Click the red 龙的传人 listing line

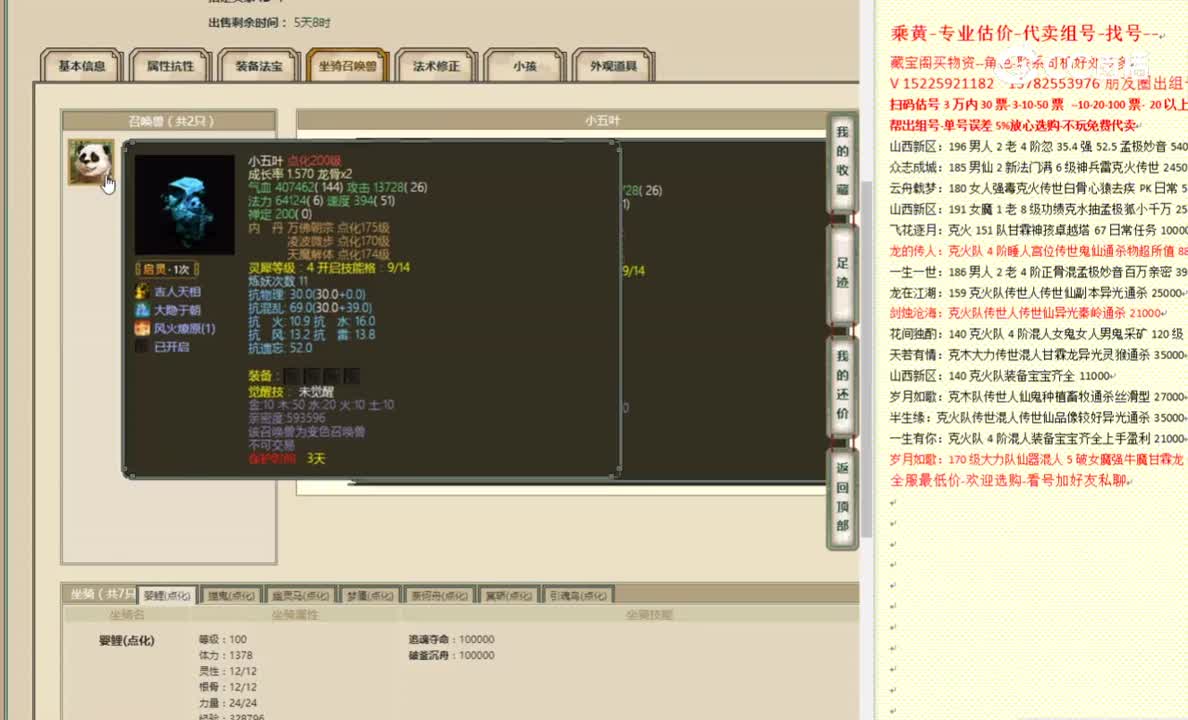[1038, 251]
